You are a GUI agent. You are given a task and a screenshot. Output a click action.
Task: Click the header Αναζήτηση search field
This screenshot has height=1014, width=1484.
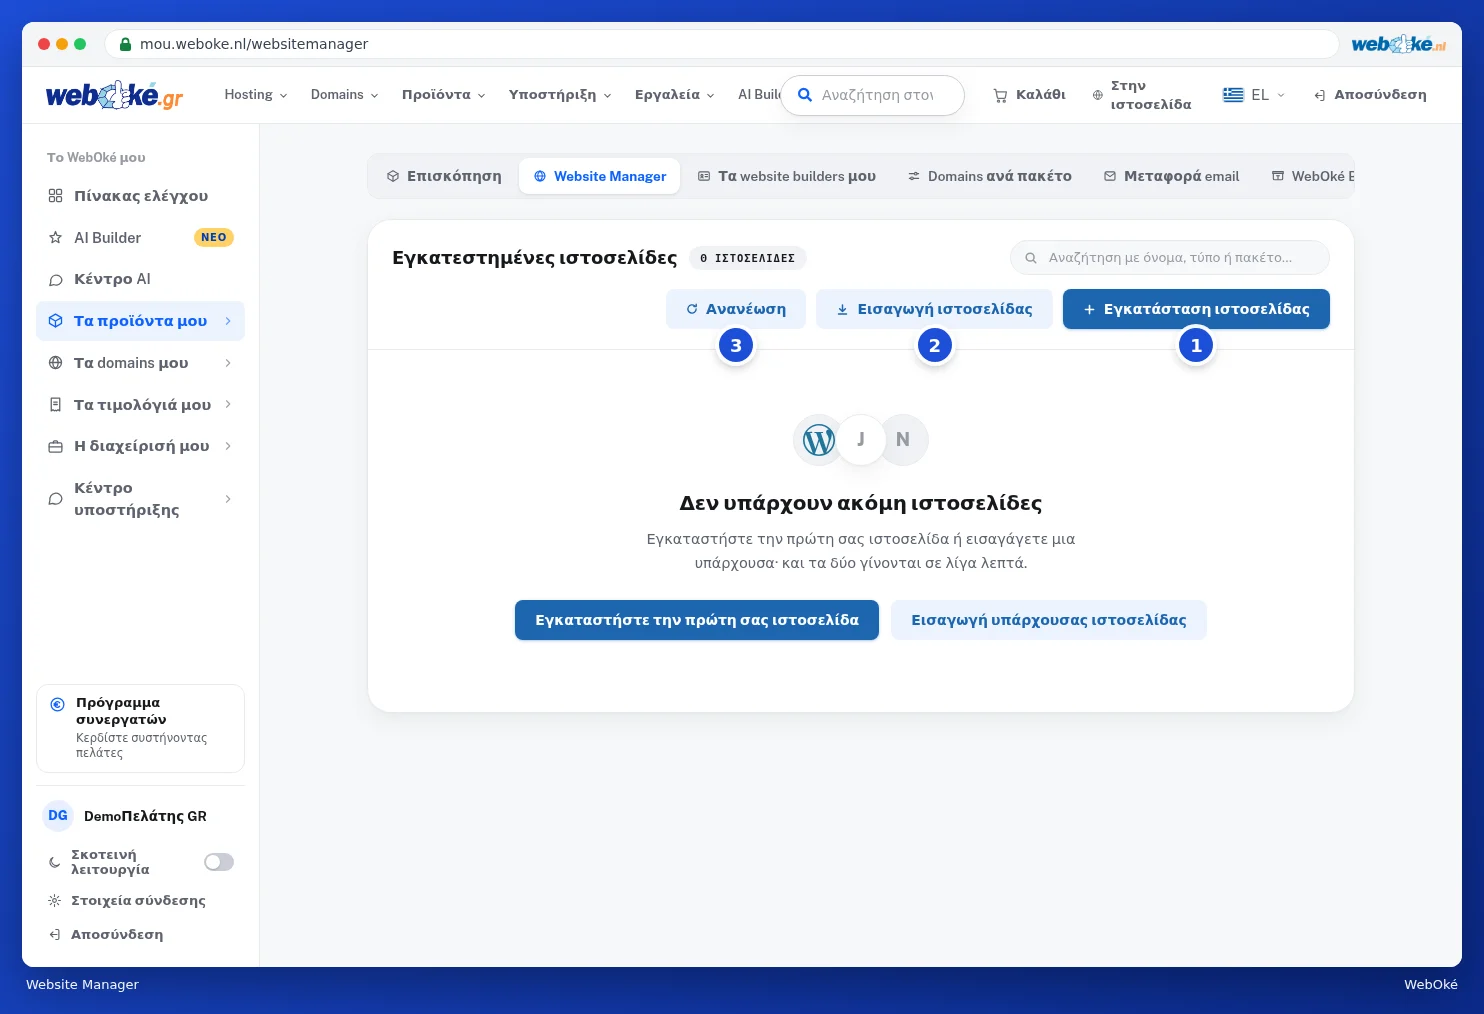click(872, 95)
